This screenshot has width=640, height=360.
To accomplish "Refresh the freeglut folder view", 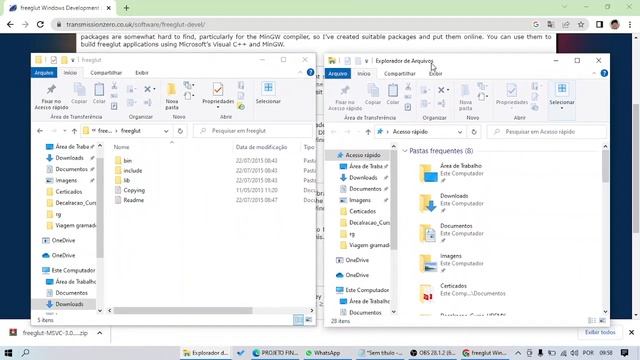I will click(180, 131).
